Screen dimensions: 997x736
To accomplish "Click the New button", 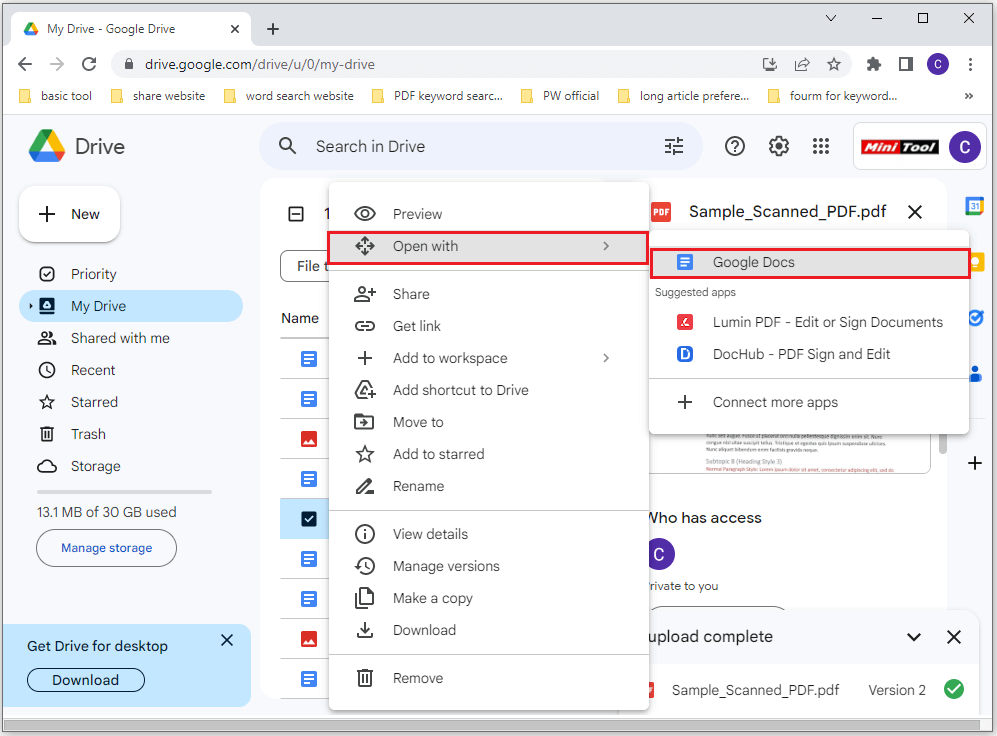I will (x=69, y=214).
